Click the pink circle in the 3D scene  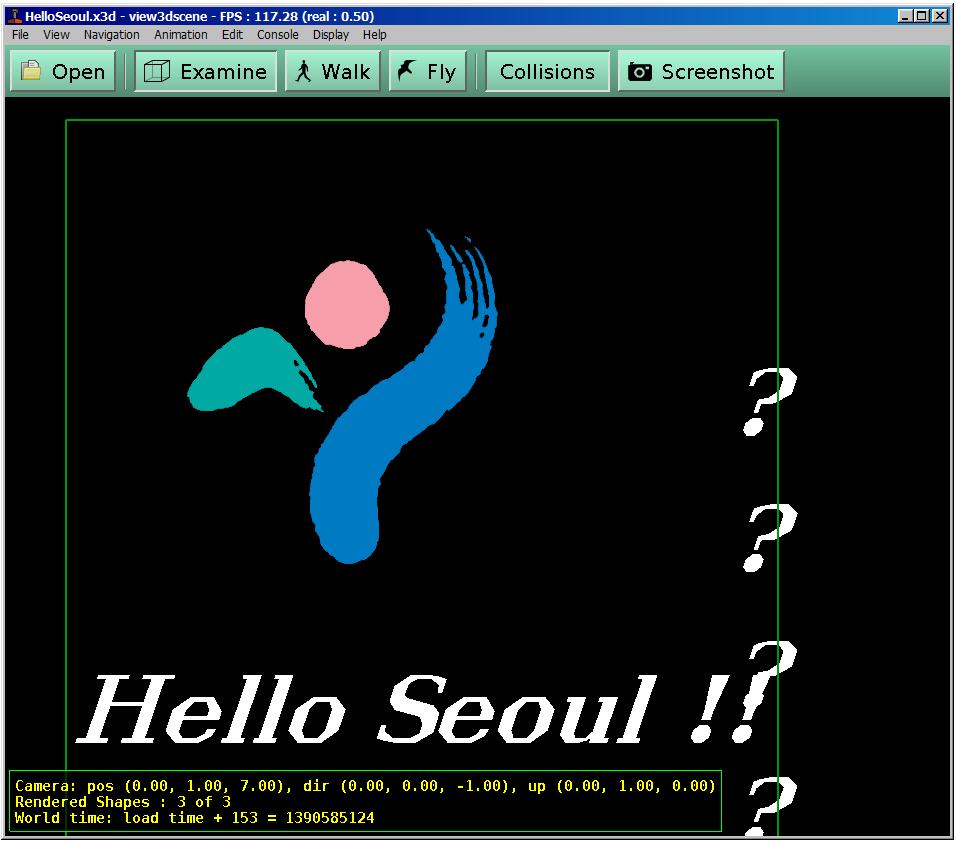[x=346, y=304]
